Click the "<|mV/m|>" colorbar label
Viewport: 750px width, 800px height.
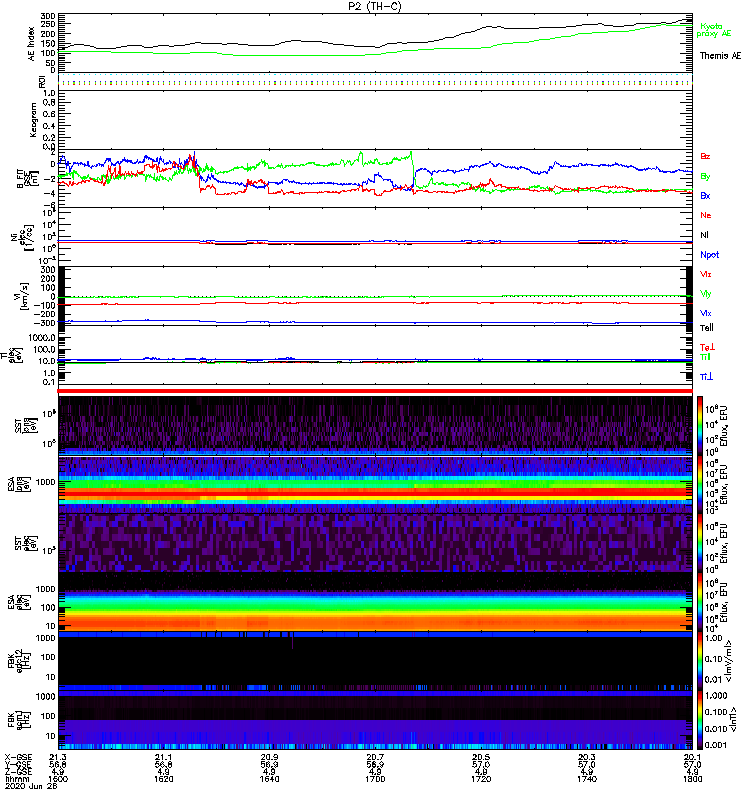(729, 661)
